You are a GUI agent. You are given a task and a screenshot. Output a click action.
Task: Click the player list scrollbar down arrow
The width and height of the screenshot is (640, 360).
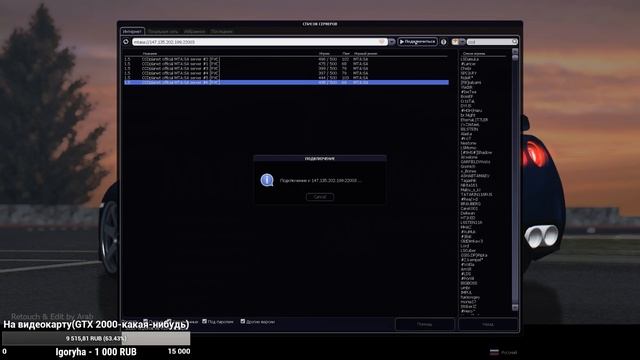pyautogui.click(x=515, y=307)
